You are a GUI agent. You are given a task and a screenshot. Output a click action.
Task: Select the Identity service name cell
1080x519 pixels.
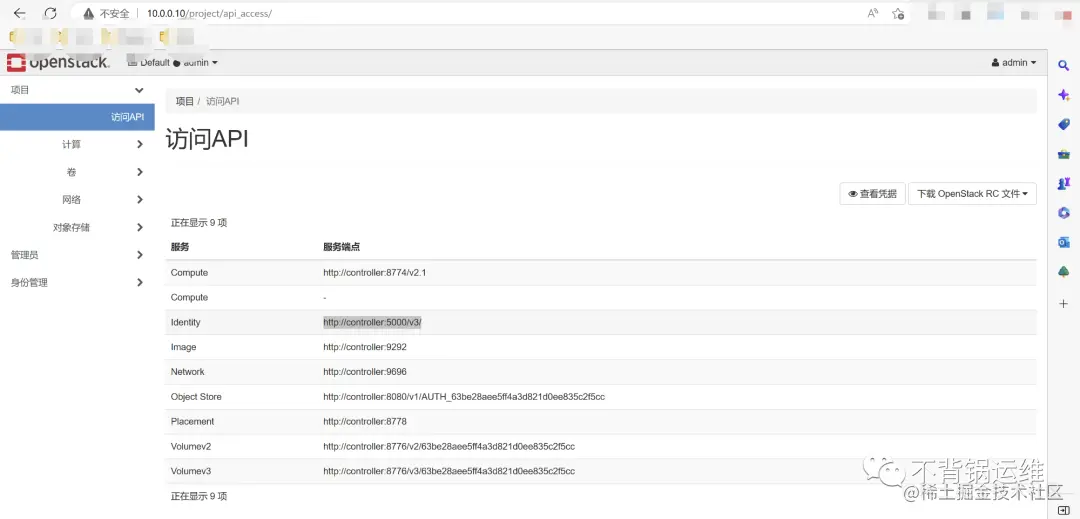(x=185, y=322)
